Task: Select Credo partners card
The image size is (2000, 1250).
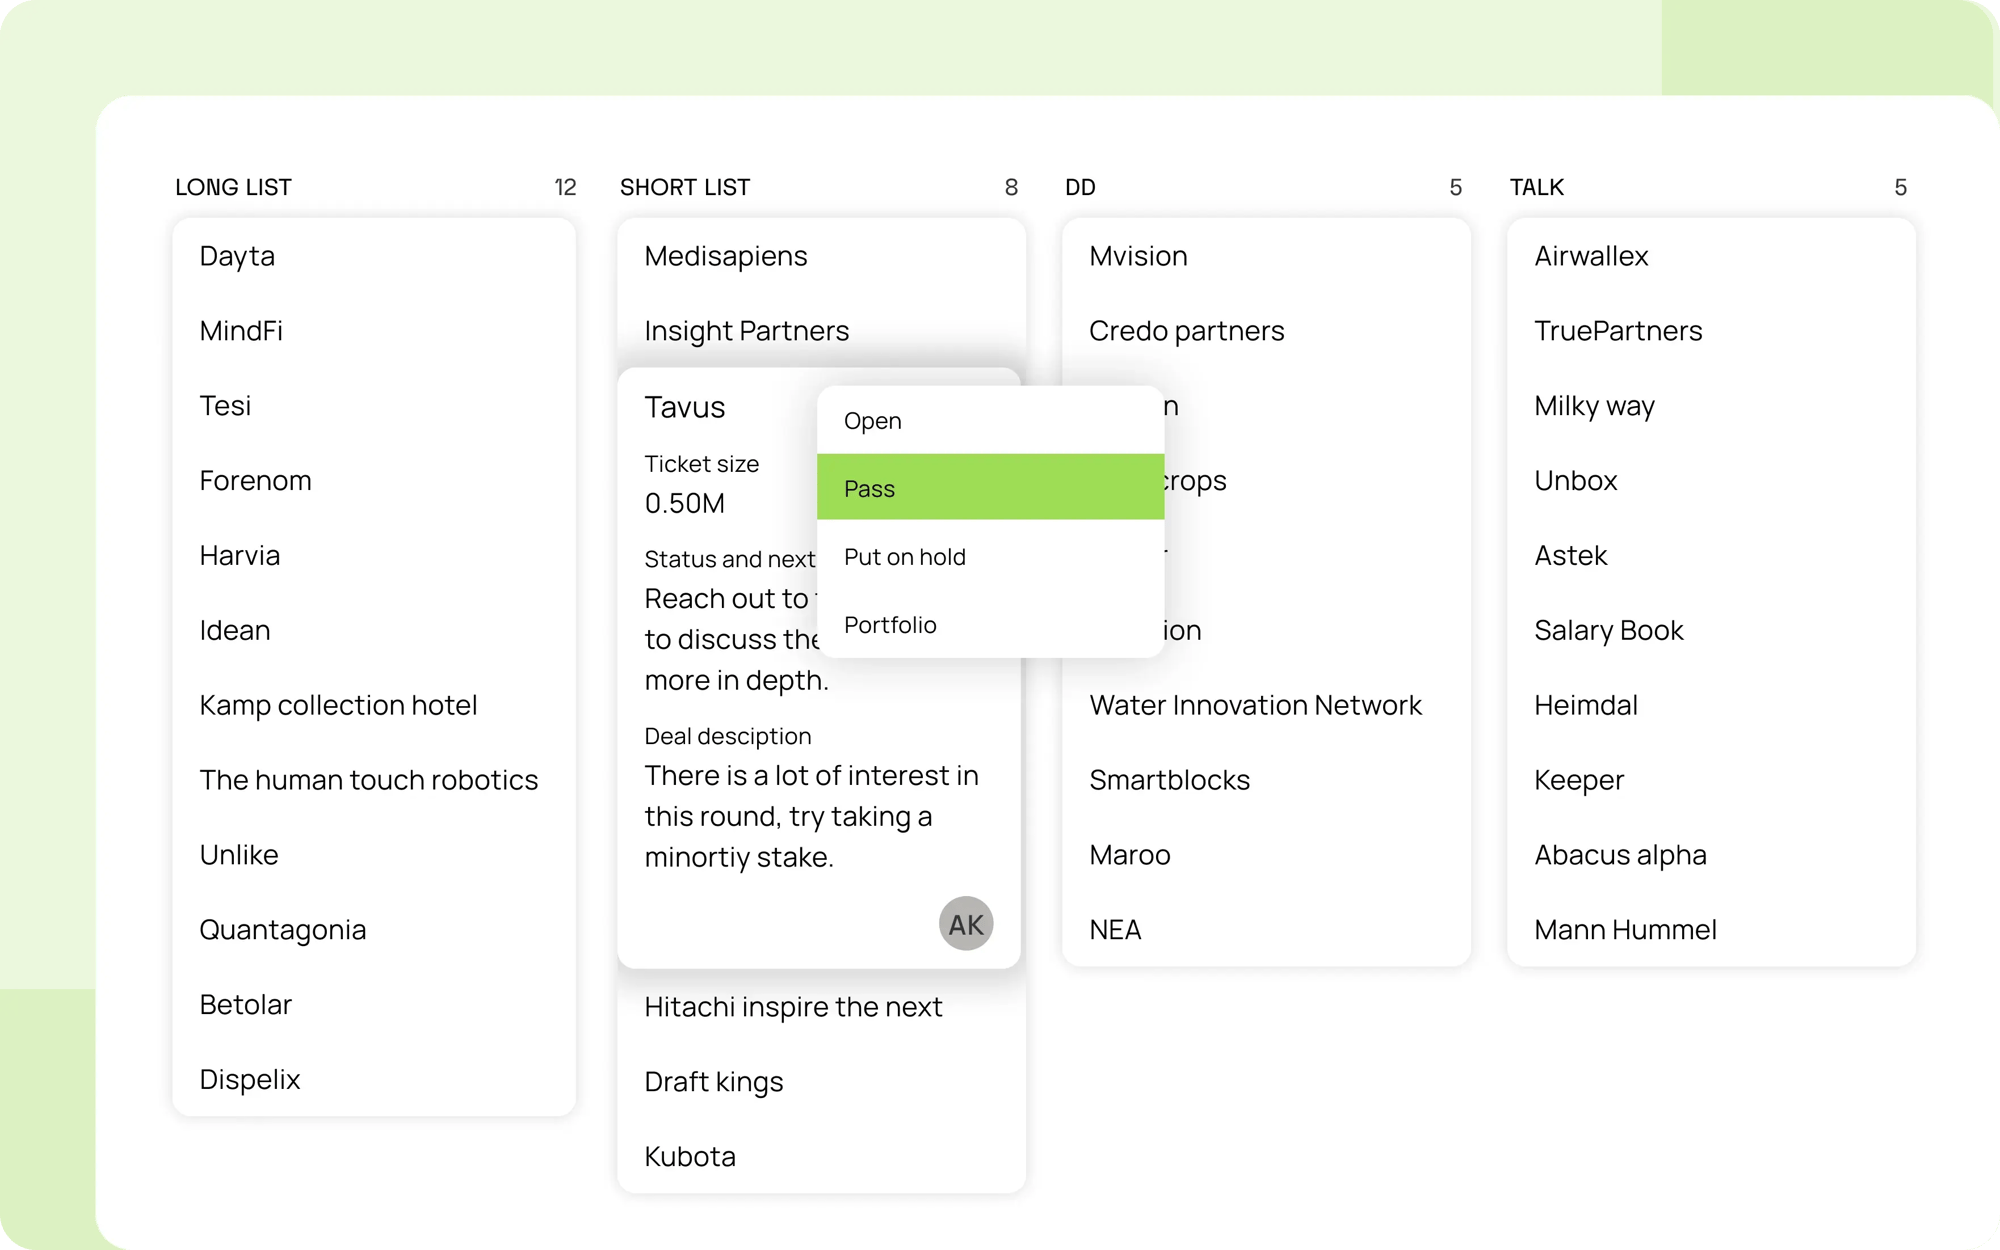Action: point(1186,331)
